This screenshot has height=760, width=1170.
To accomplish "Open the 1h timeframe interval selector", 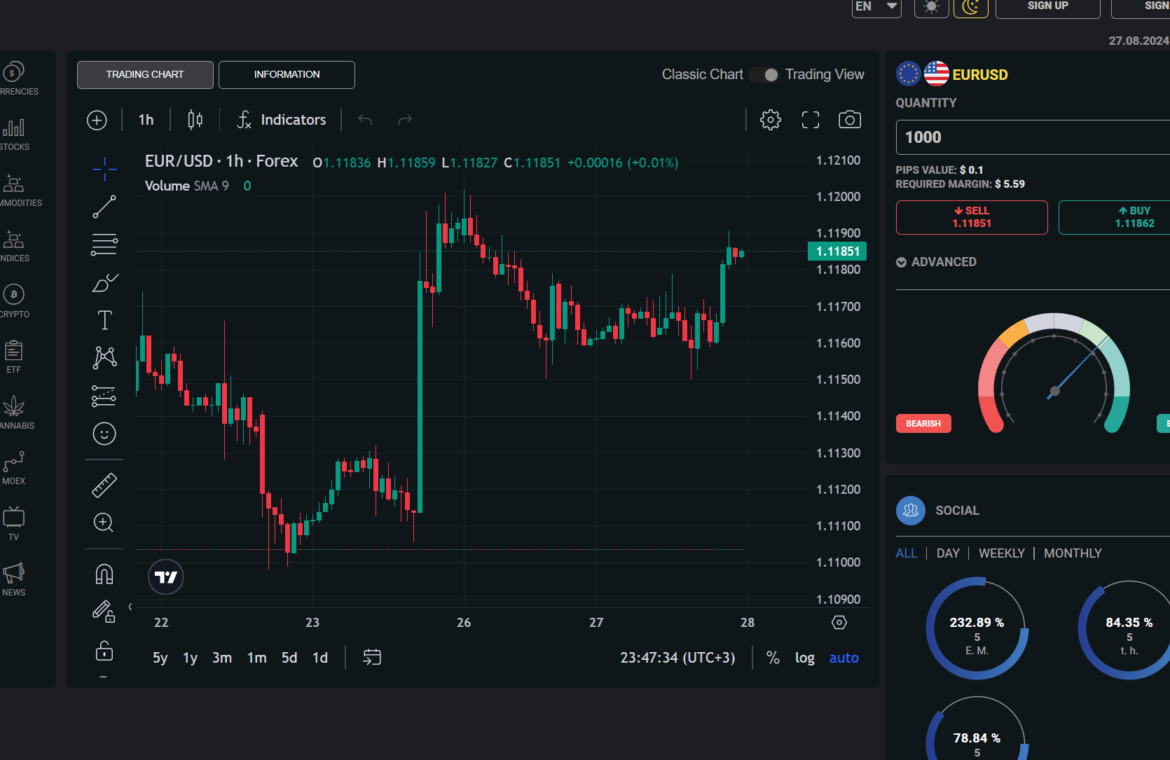I will 146,120.
